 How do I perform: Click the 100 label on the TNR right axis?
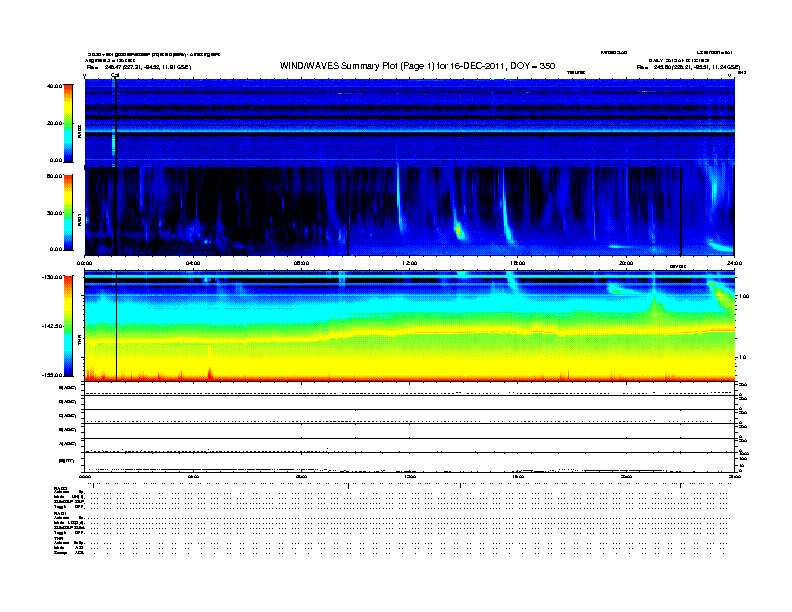[x=744, y=296]
